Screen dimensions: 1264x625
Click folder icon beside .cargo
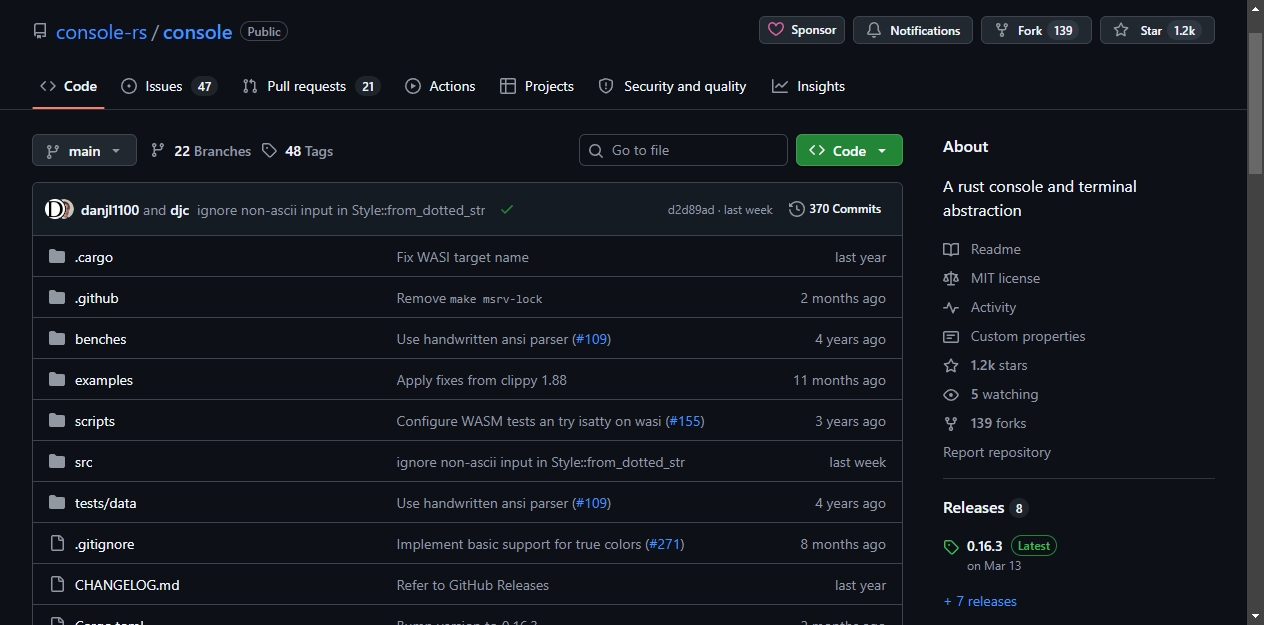click(x=57, y=257)
